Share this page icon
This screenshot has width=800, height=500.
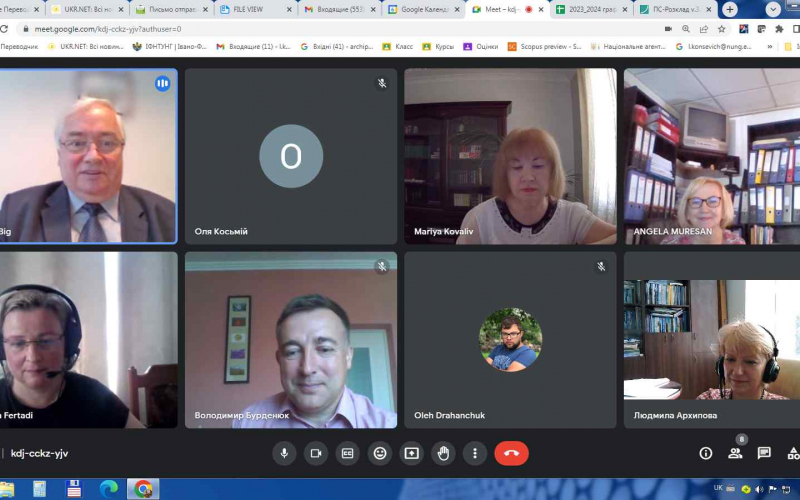pyautogui.click(x=704, y=29)
